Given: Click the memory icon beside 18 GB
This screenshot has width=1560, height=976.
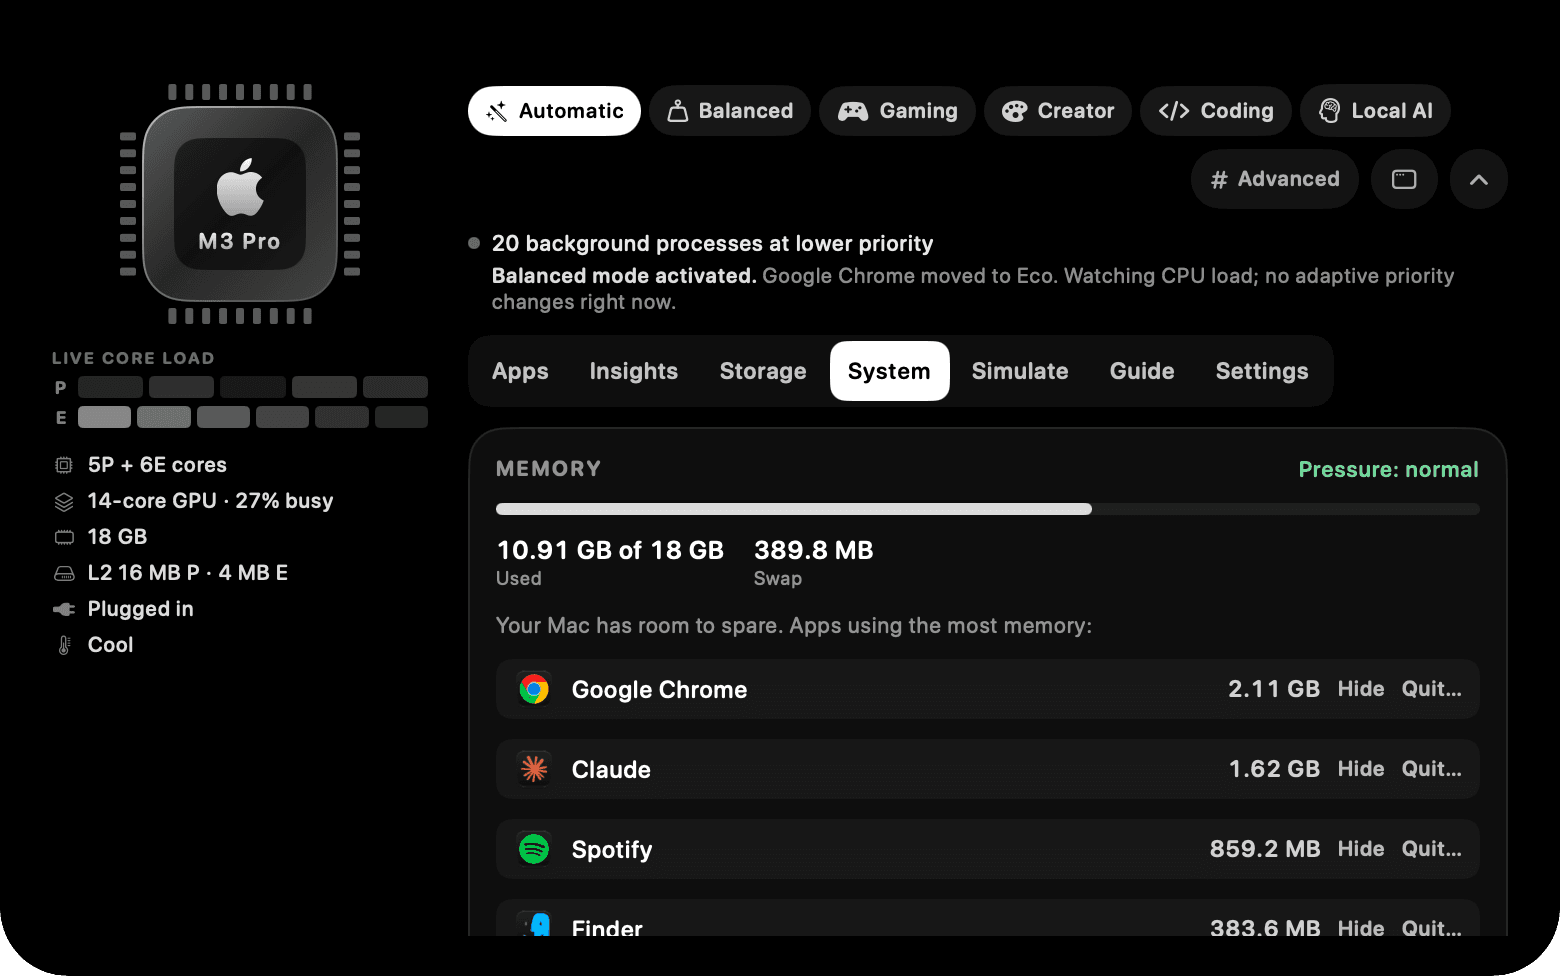Looking at the screenshot, I should pos(64,537).
